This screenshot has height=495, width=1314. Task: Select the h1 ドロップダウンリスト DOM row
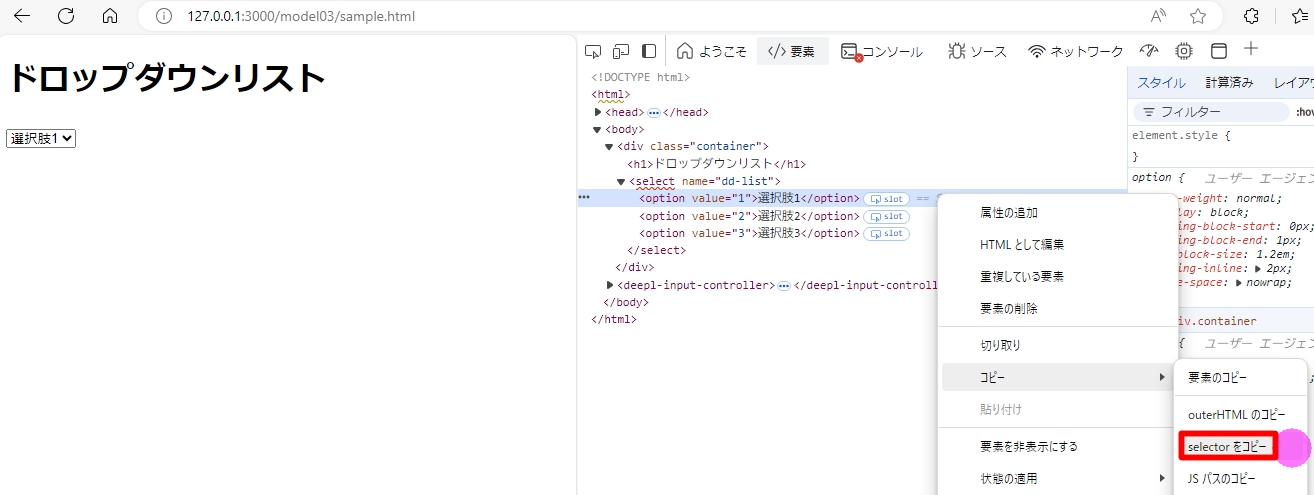pyautogui.click(x=716, y=164)
